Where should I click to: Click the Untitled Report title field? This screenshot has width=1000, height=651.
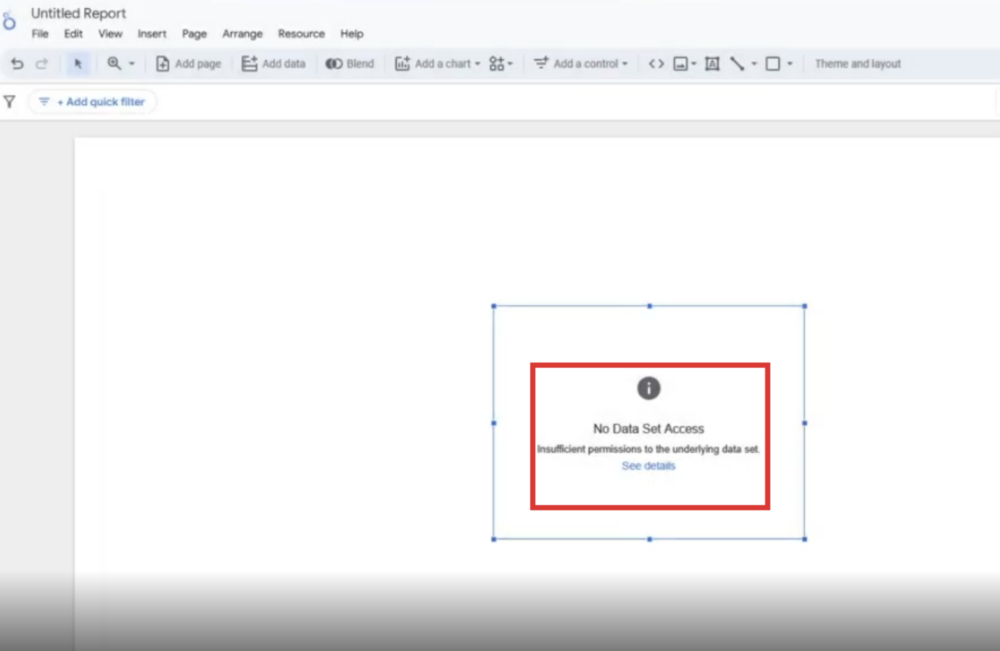pos(78,14)
